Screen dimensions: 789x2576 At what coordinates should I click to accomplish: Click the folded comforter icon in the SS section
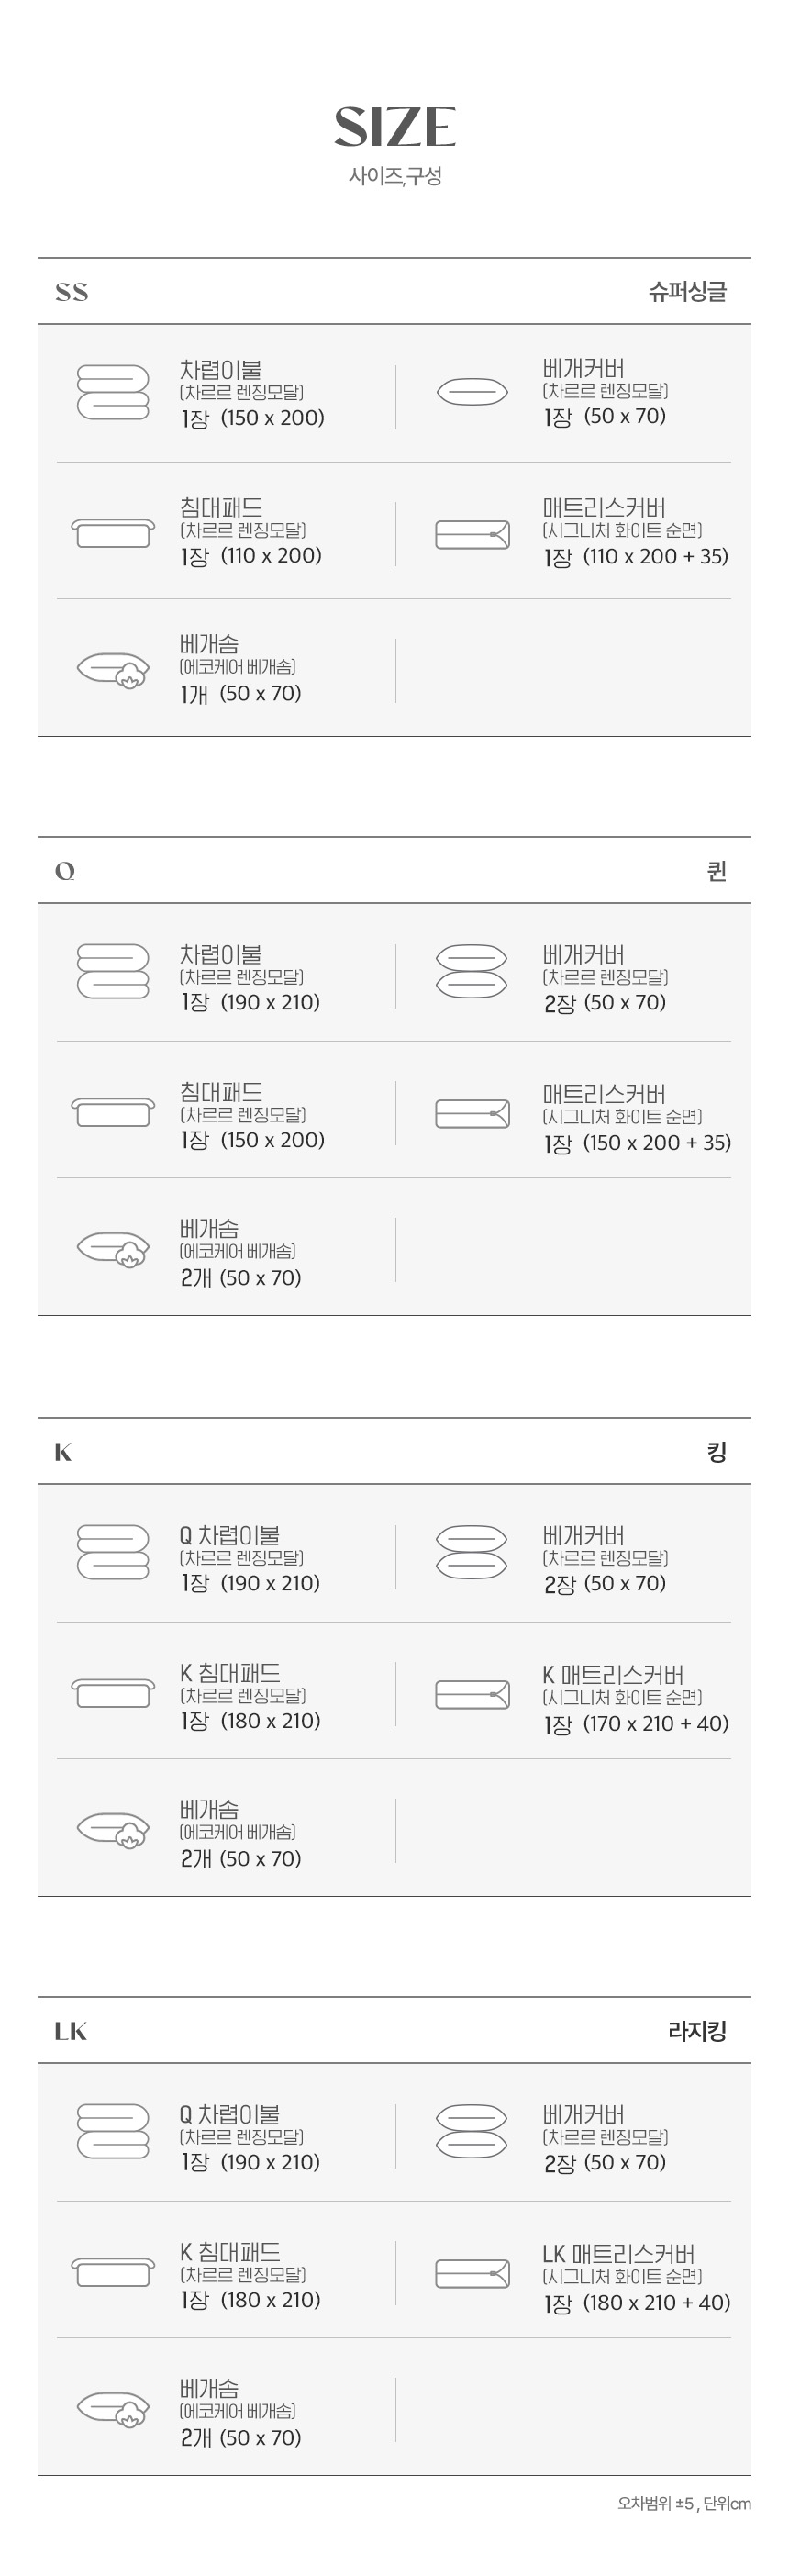tap(113, 392)
